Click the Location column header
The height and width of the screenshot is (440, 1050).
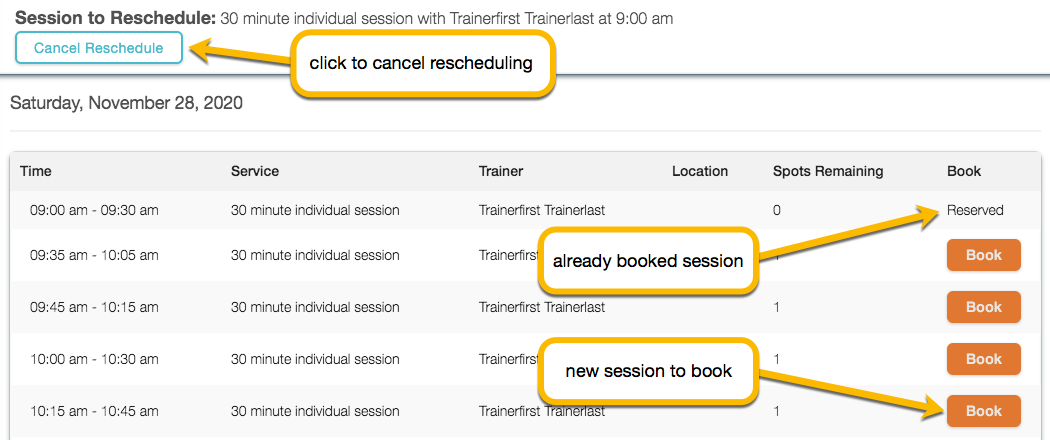tap(700, 171)
